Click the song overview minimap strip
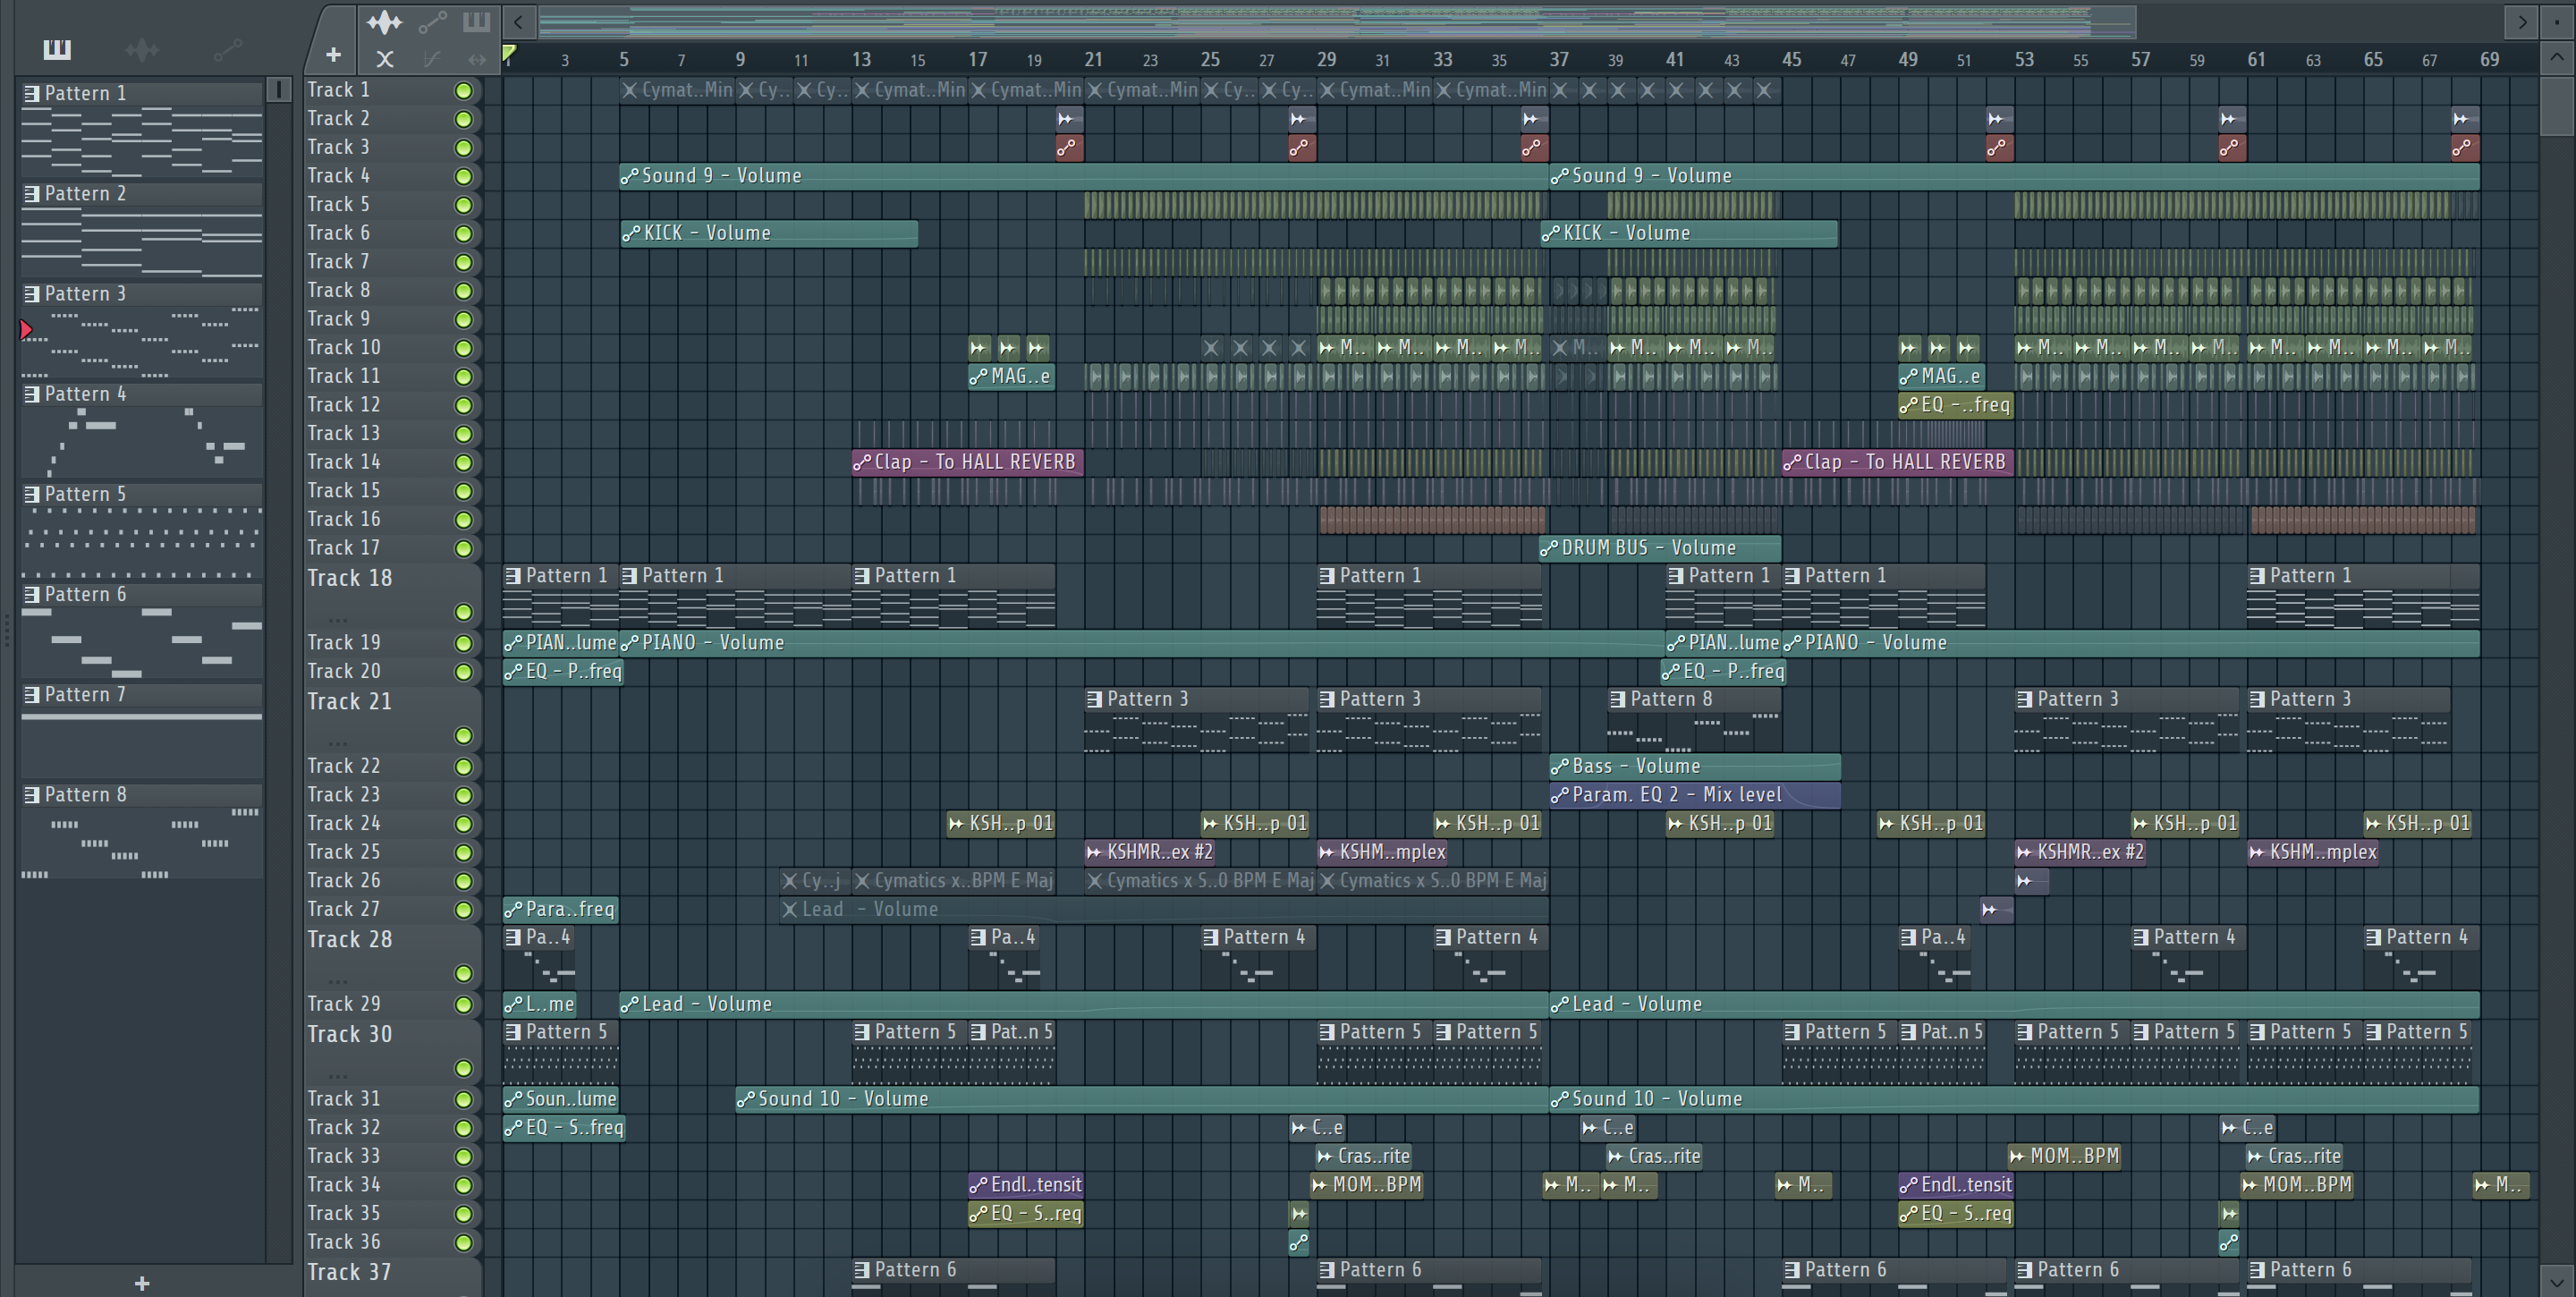The height and width of the screenshot is (1297, 2576). 1336,21
